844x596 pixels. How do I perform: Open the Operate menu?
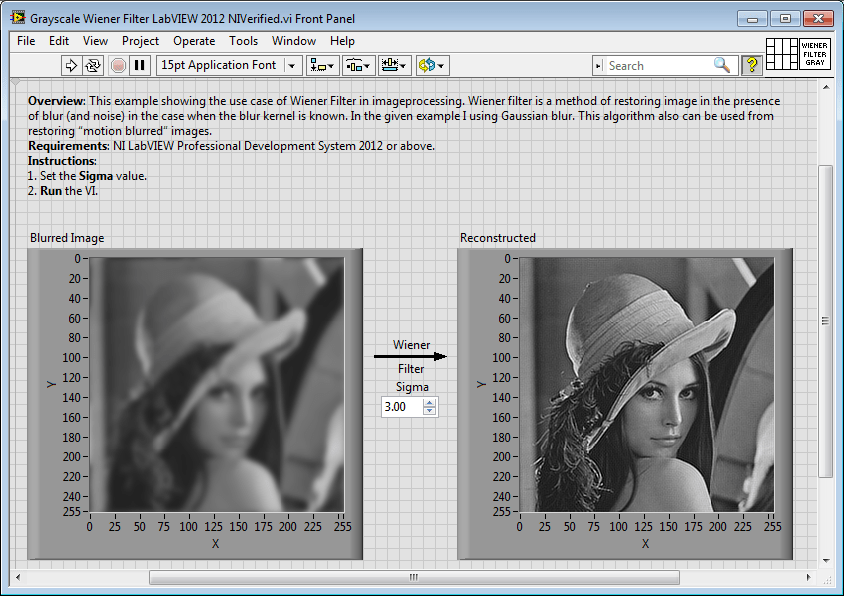point(194,41)
